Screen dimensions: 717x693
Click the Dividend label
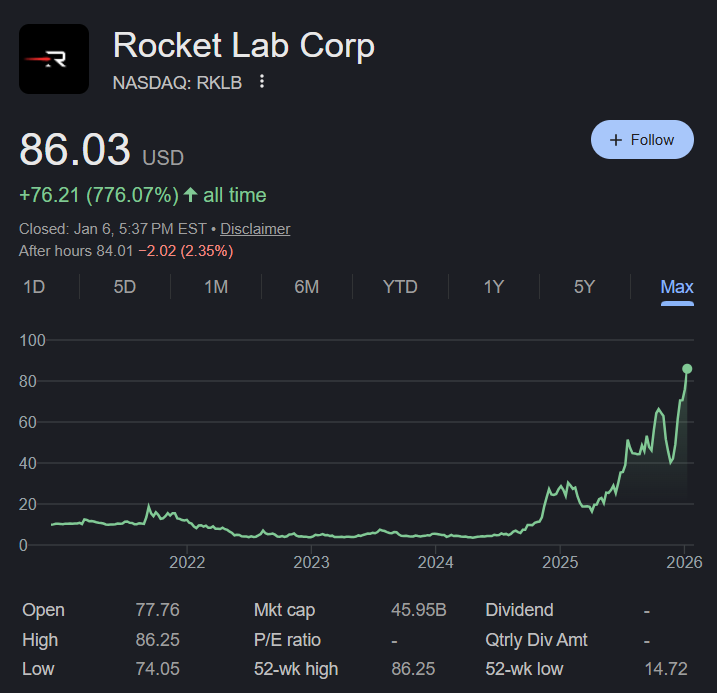[519, 610]
